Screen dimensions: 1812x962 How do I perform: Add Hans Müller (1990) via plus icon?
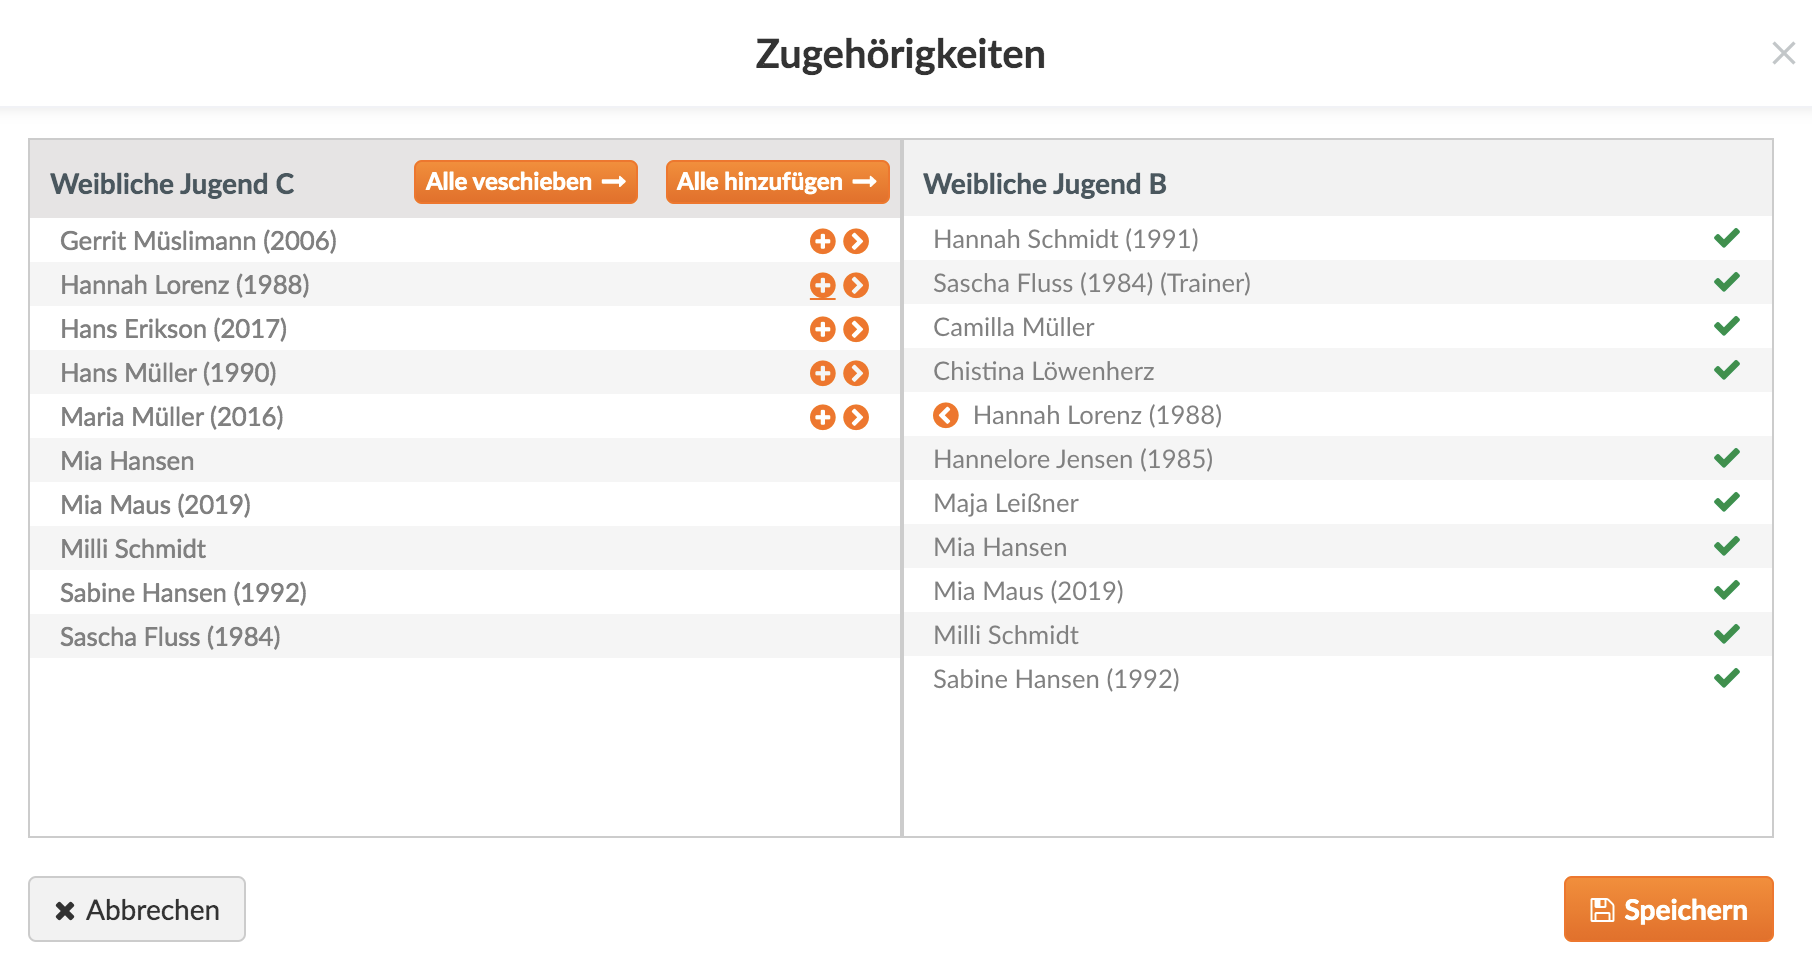[x=822, y=373]
